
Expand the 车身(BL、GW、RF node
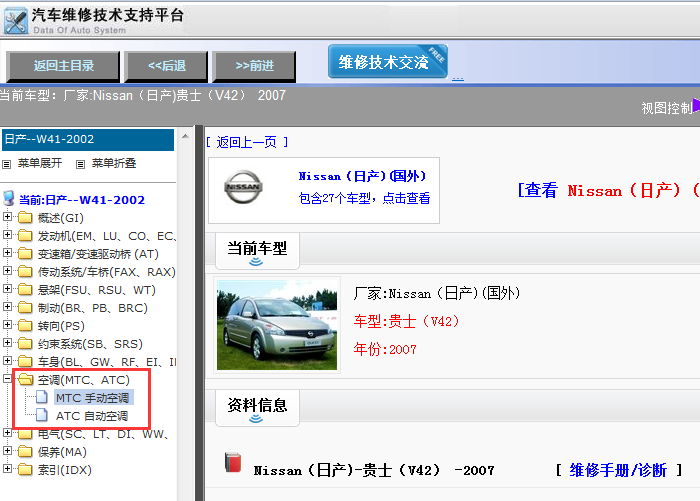(7, 361)
